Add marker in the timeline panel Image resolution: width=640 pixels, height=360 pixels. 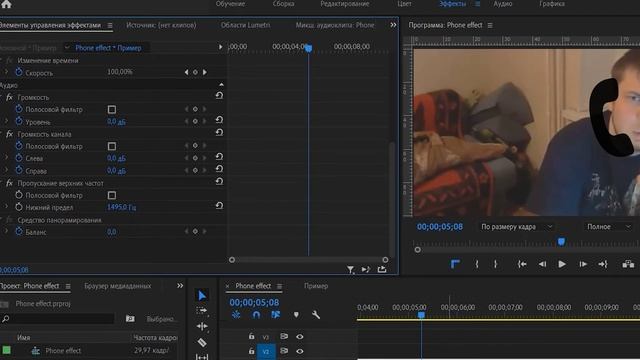tap(296, 315)
